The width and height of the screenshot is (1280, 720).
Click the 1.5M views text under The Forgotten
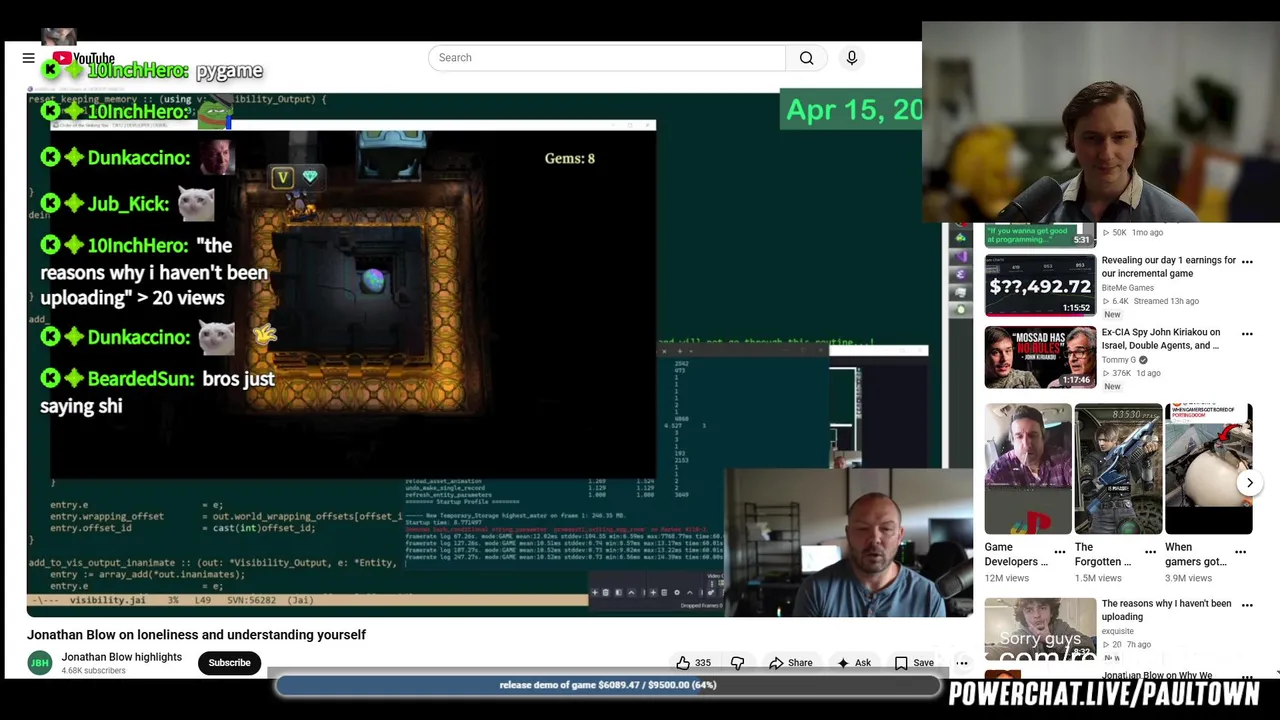(1098, 578)
